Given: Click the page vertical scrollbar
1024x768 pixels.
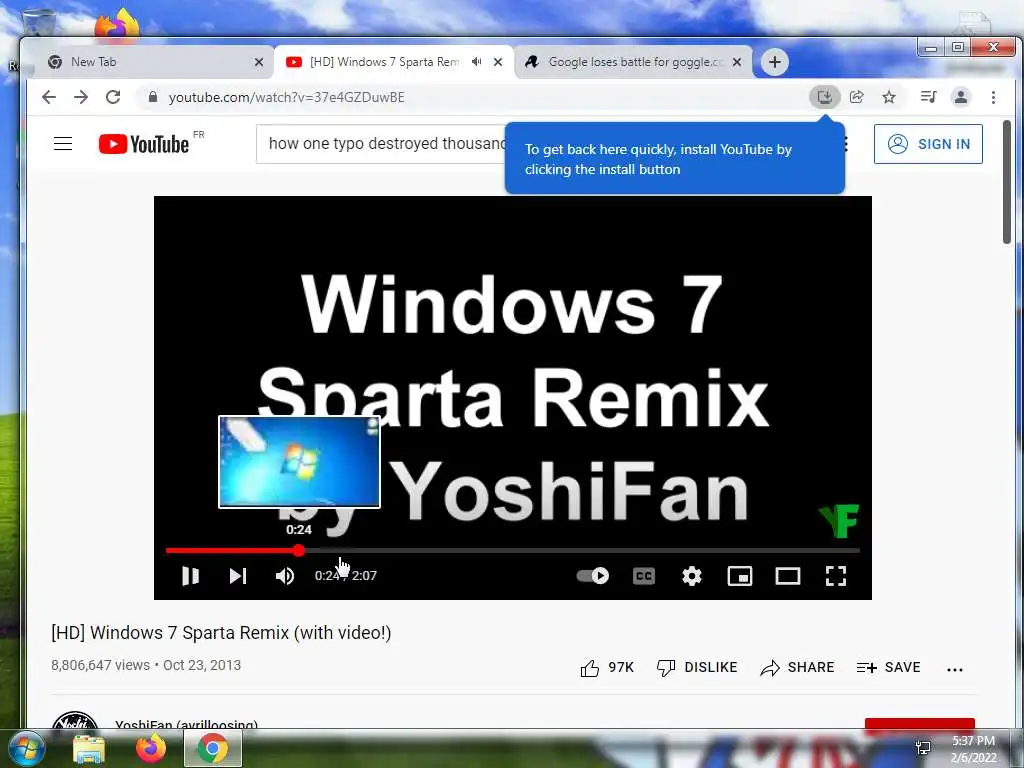Looking at the screenshot, I should pyautogui.click(x=1006, y=182).
